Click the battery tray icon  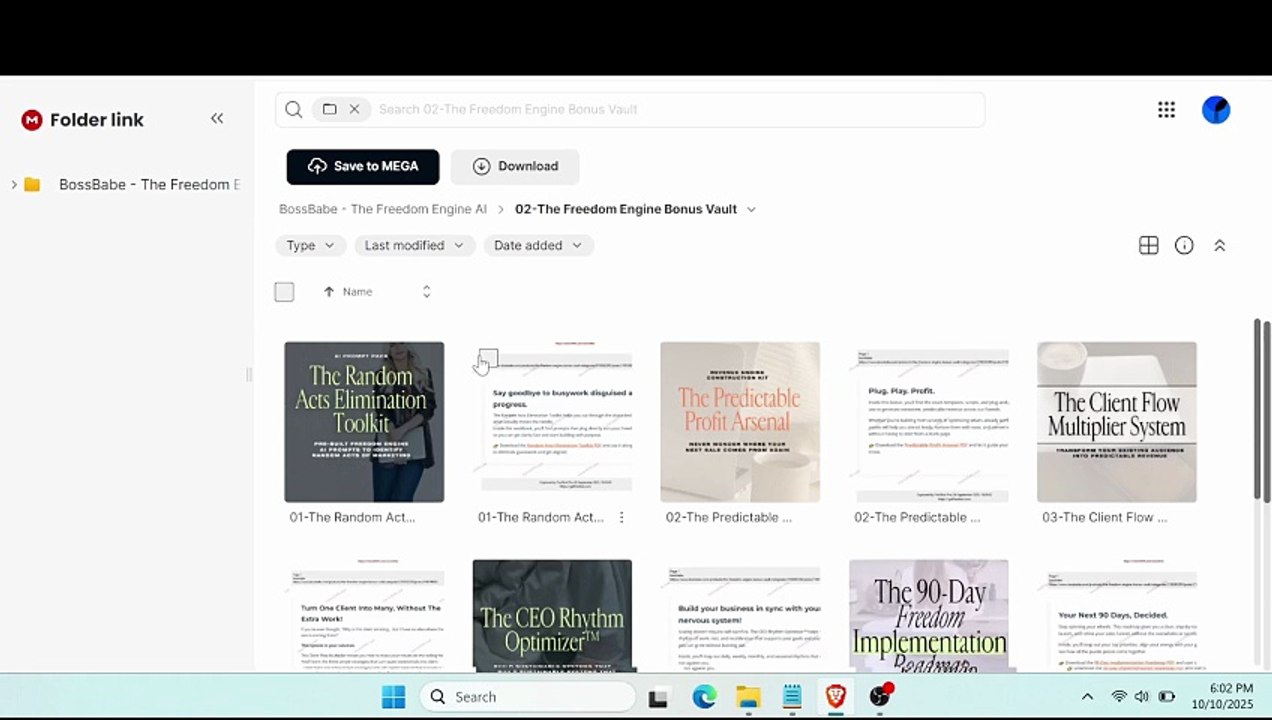1166,697
